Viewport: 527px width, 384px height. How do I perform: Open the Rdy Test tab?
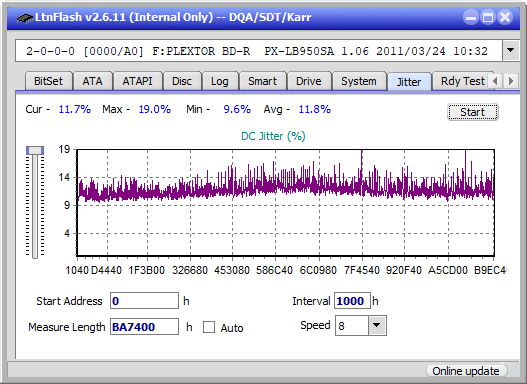pos(463,81)
